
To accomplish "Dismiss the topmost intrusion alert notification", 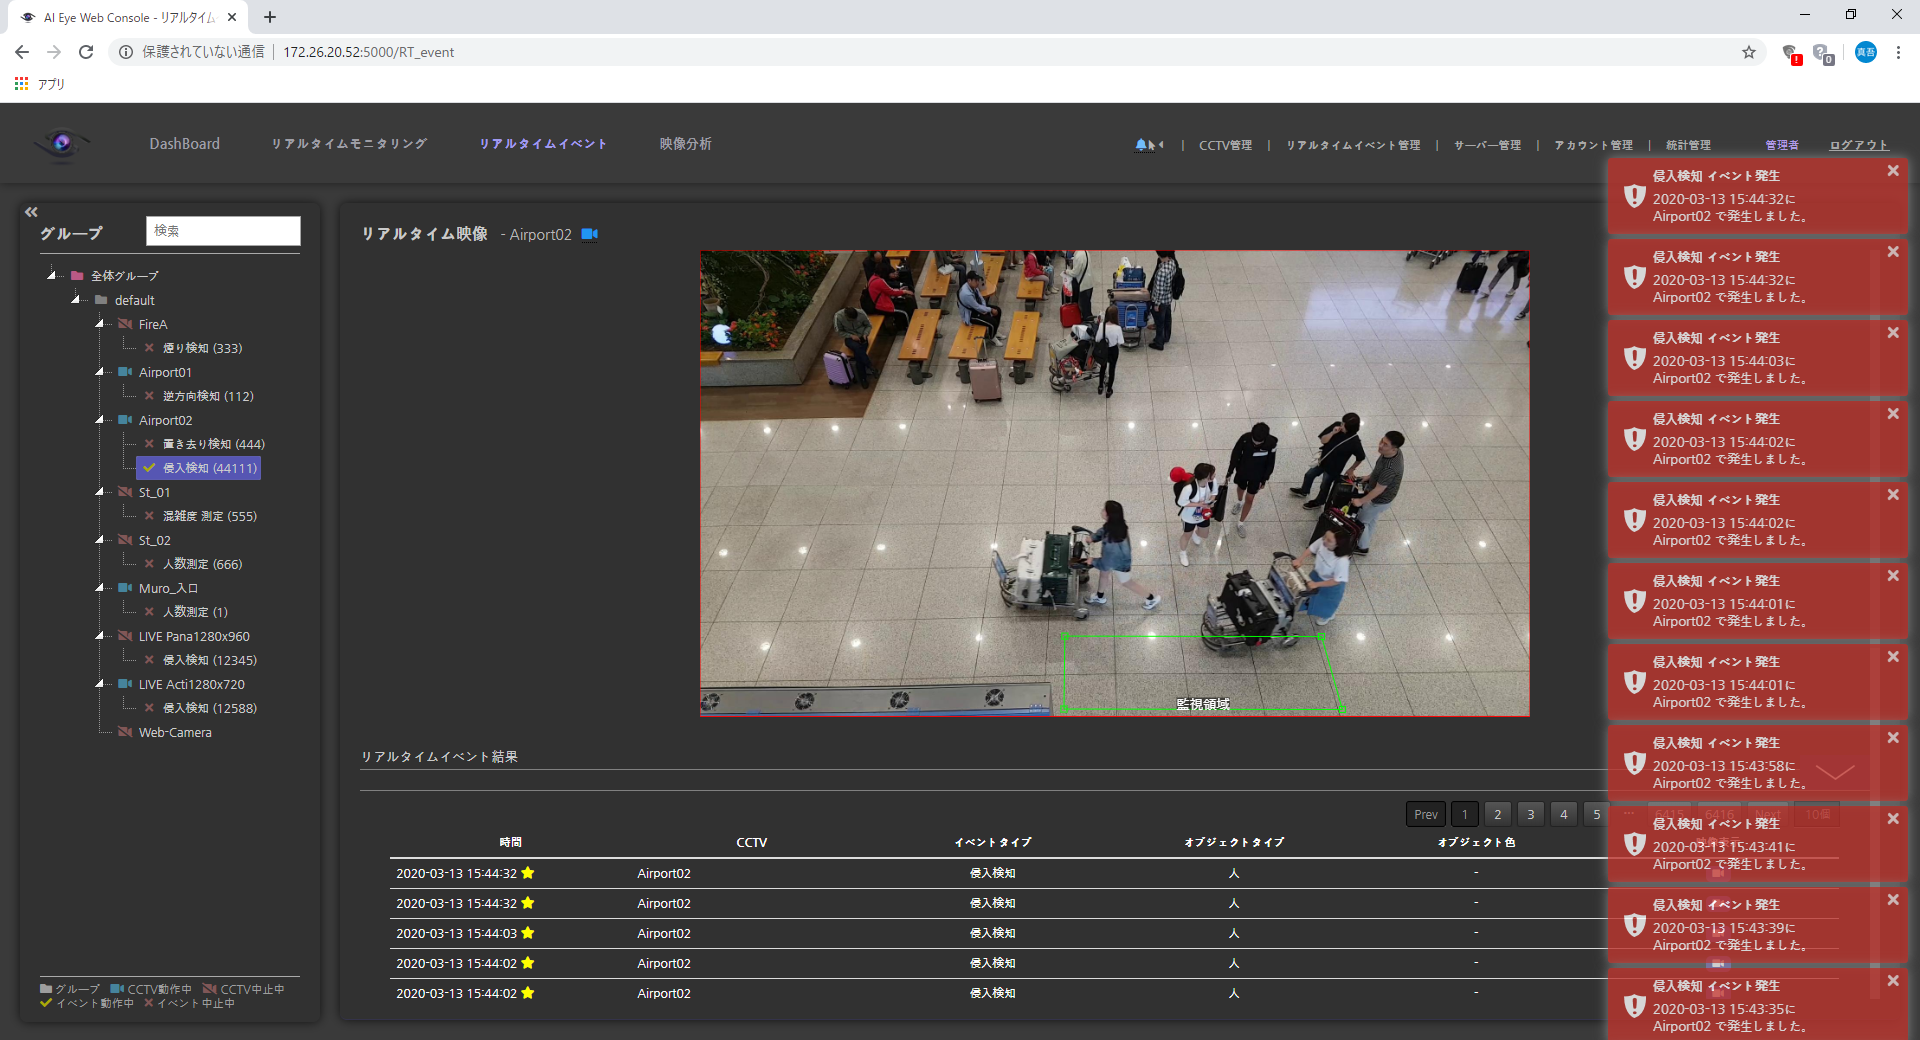I will point(1892,171).
